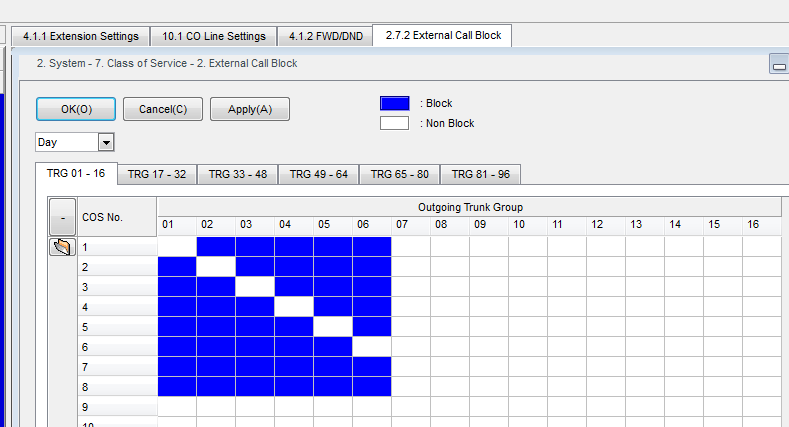Viewport: 789px width, 427px height.
Task: Block COS 2 trunk group 16 cell
Action: coord(762,267)
